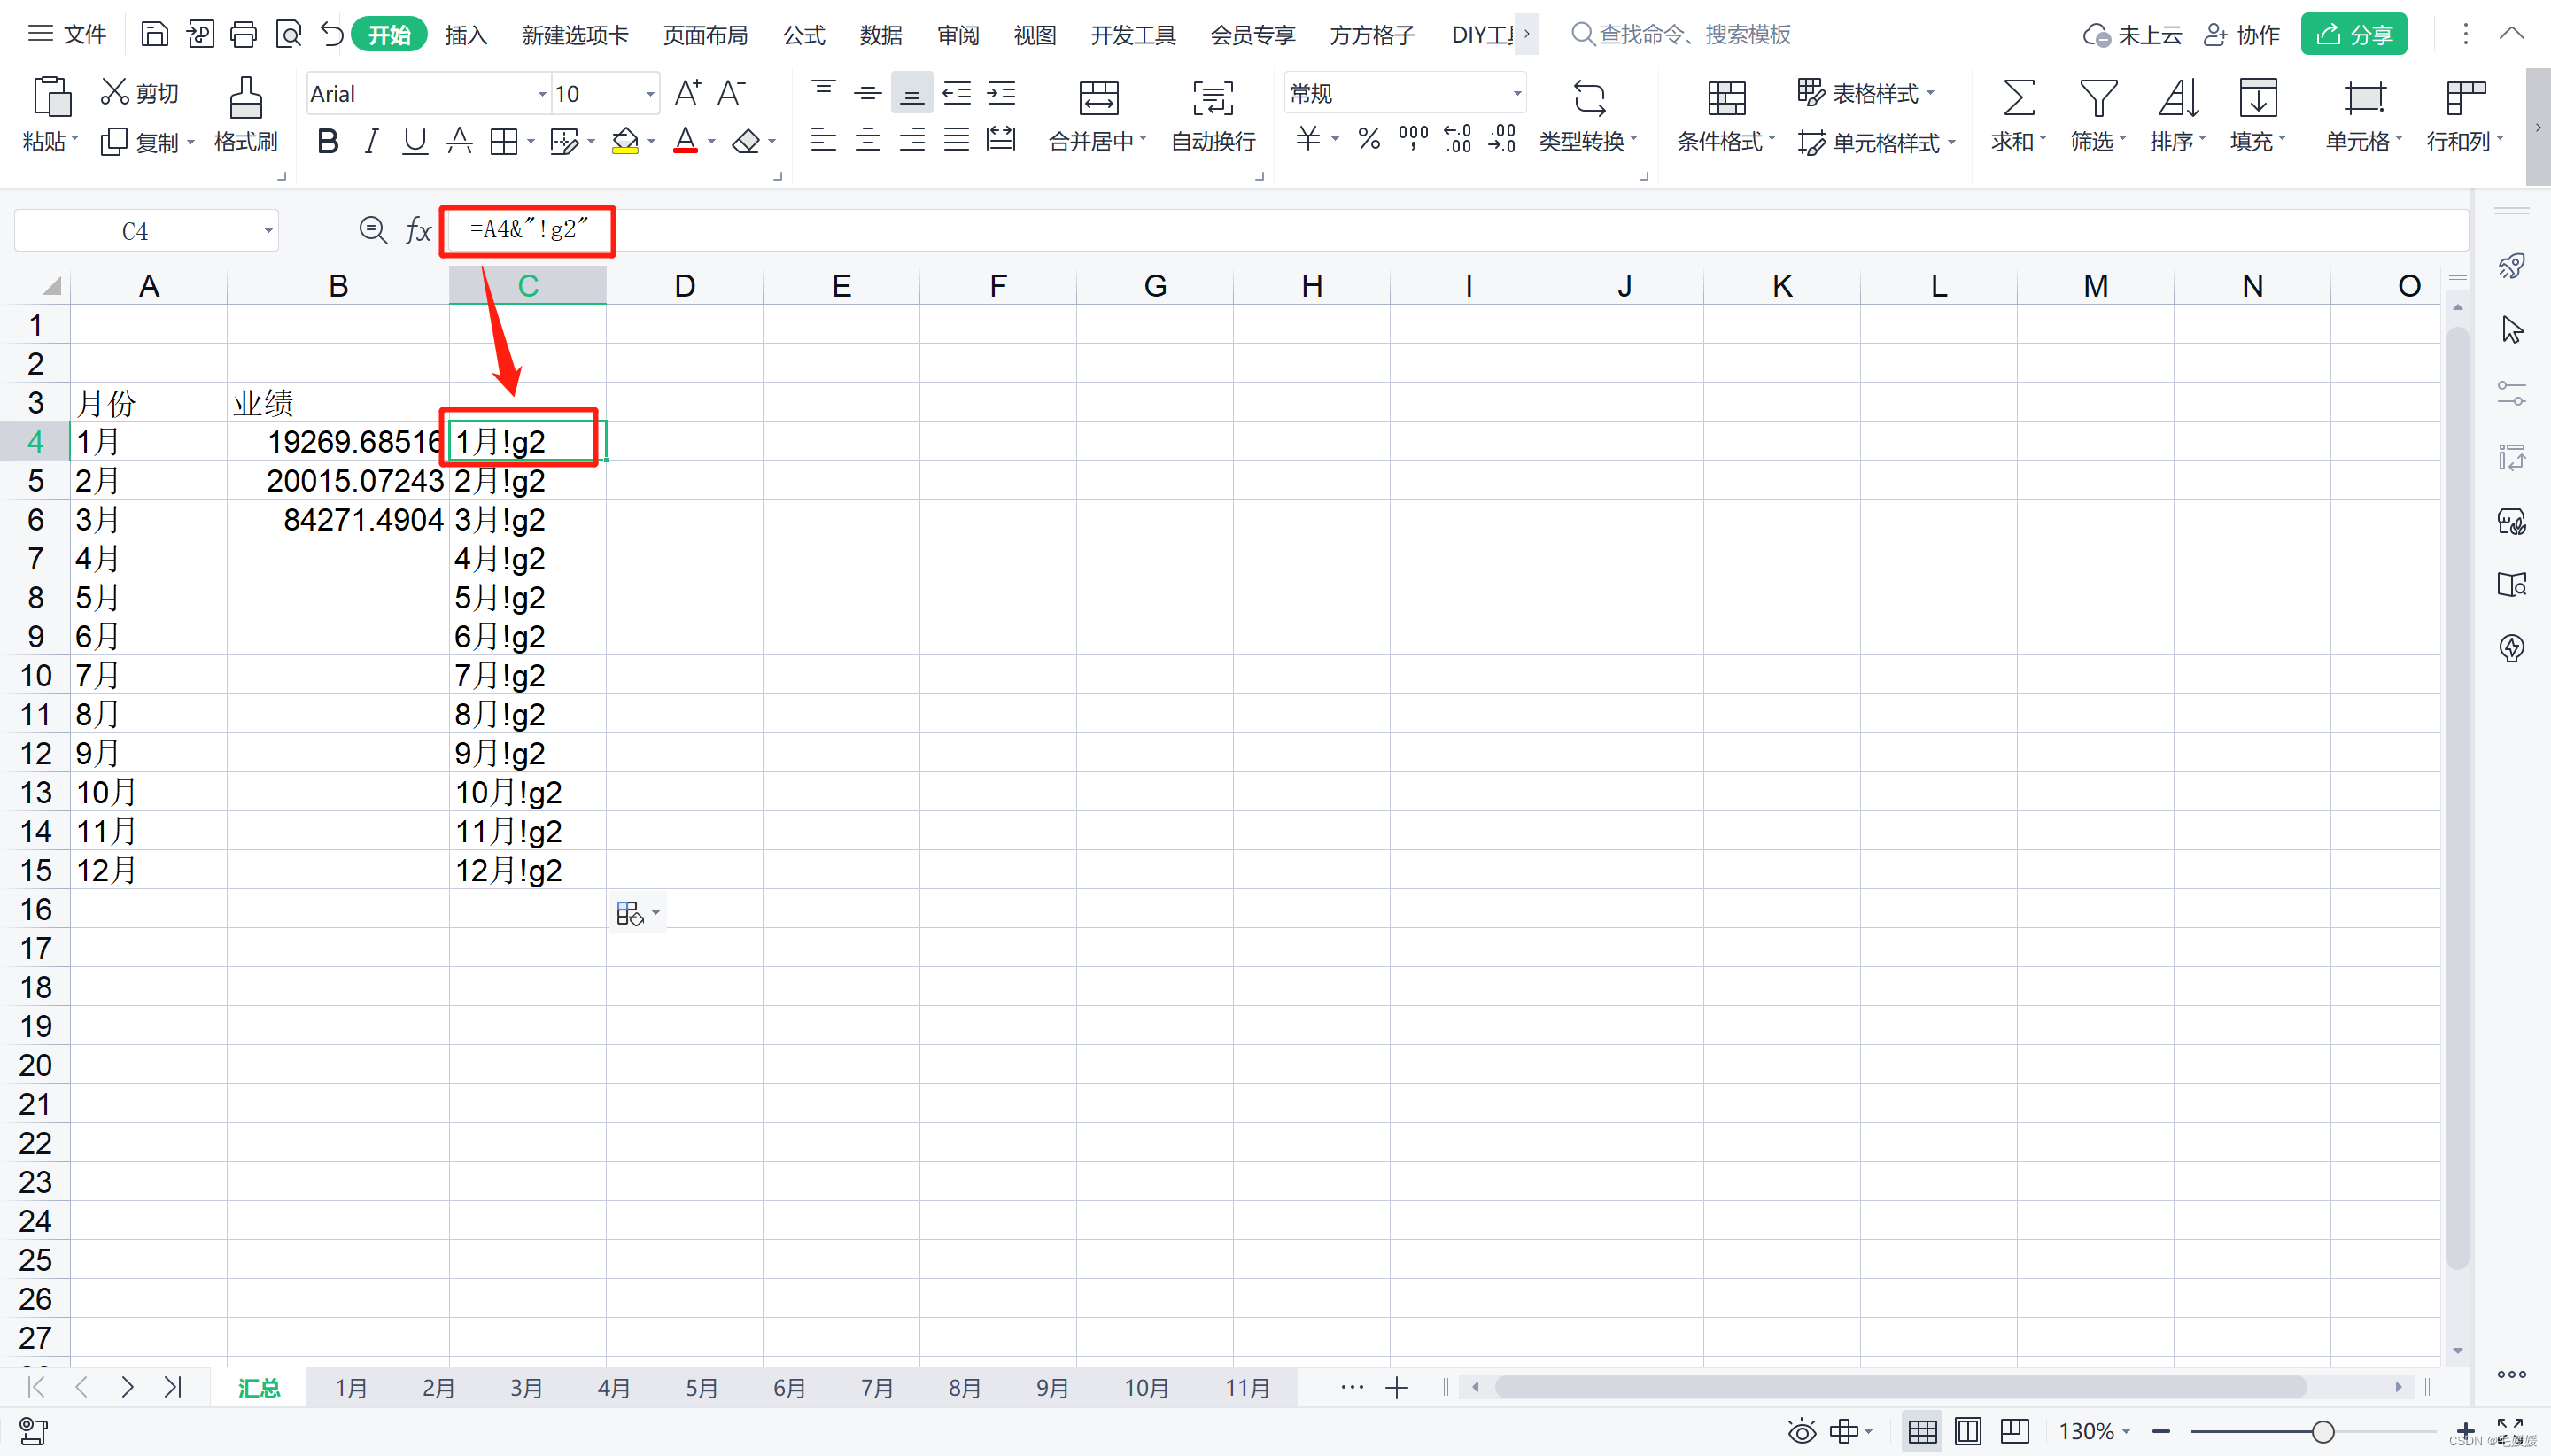
Task: Open the Name Box C4 dropdown
Action: (268, 231)
